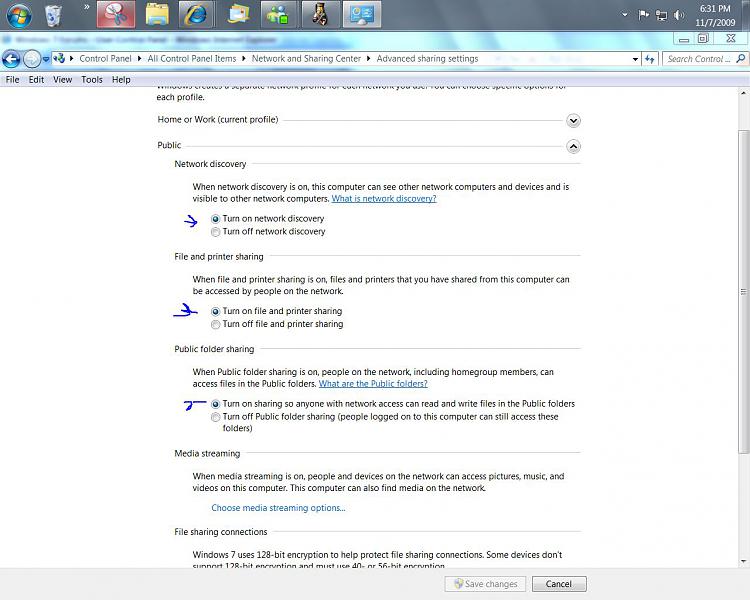Open Windows Explorer folder taskbar icon

157,14
